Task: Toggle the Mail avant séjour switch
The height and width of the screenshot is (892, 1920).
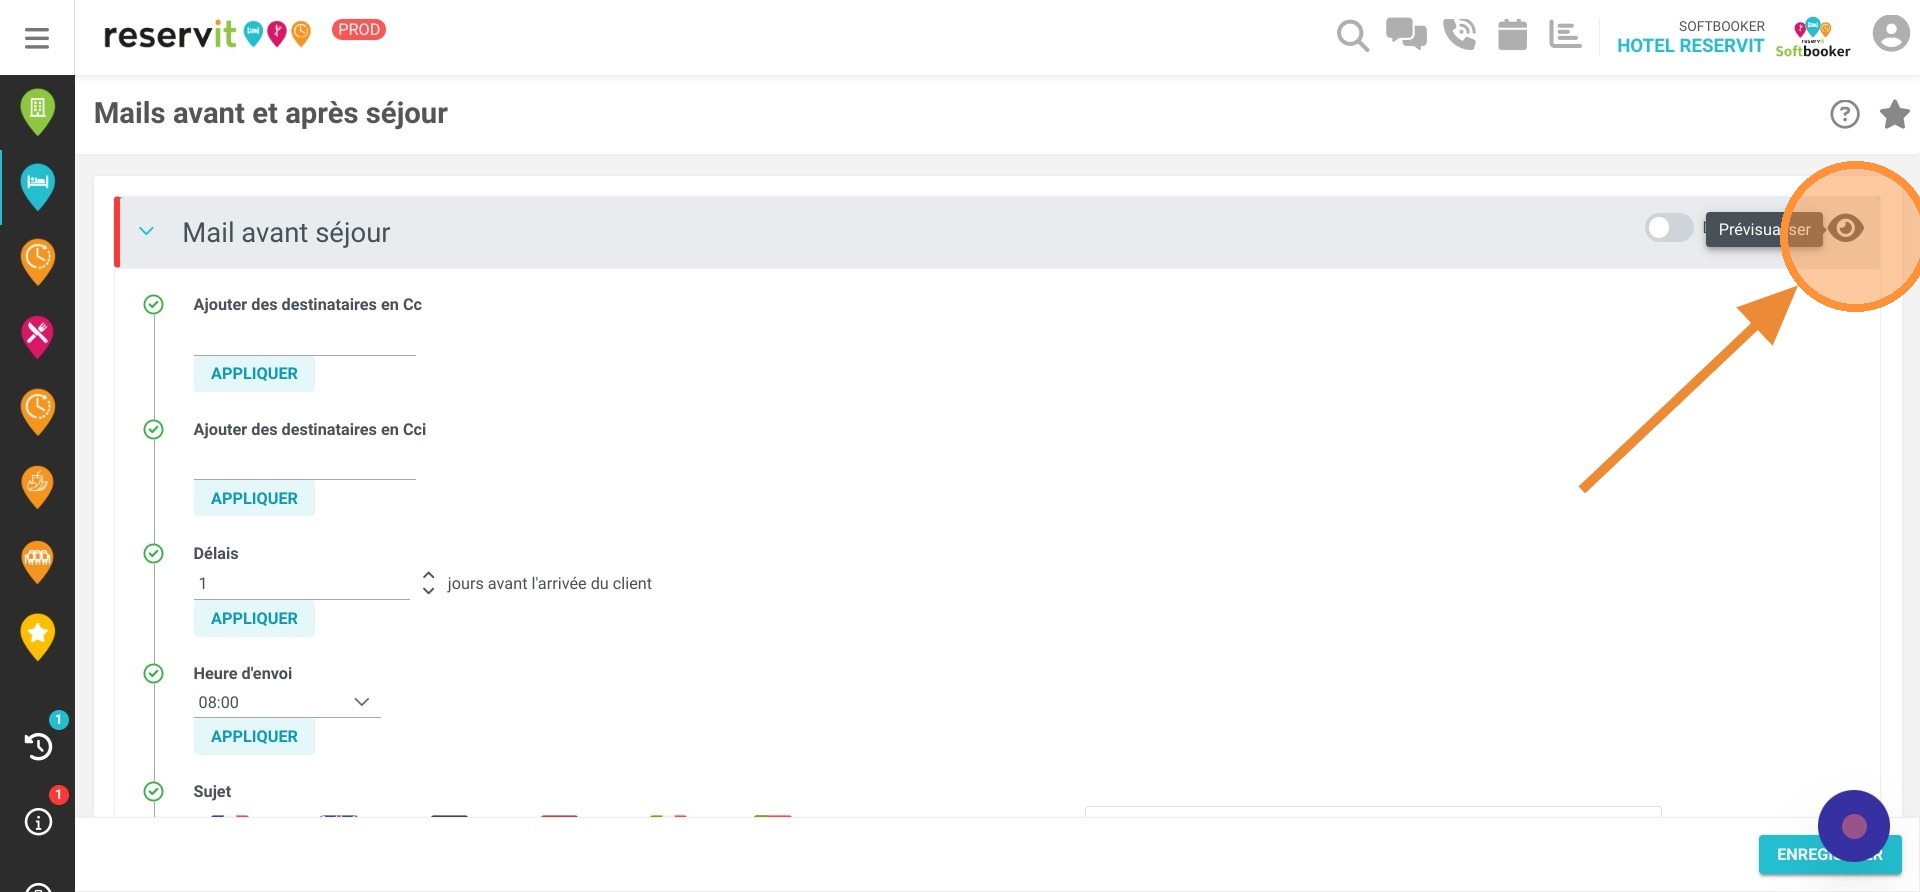Action: click(x=1668, y=229)
